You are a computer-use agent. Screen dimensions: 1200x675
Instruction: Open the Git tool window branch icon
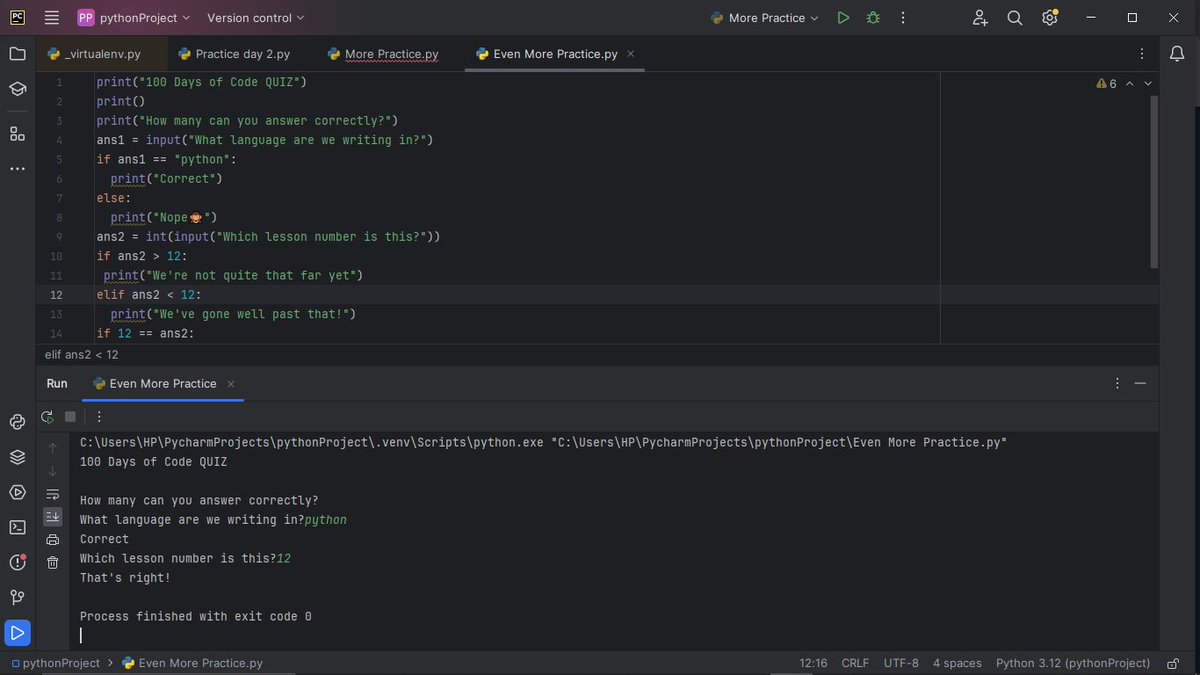[x=17, y=597]
